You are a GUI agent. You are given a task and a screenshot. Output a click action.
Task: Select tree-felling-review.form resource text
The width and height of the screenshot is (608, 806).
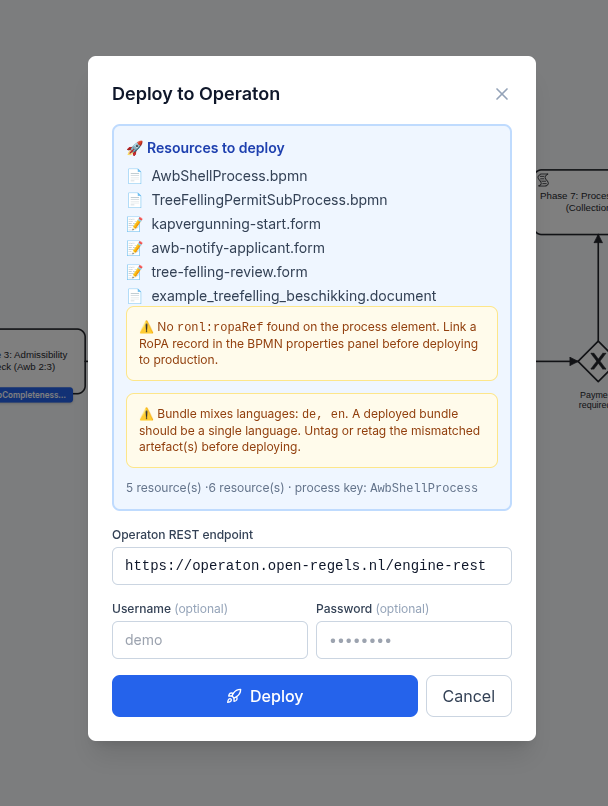pos(229,272)
